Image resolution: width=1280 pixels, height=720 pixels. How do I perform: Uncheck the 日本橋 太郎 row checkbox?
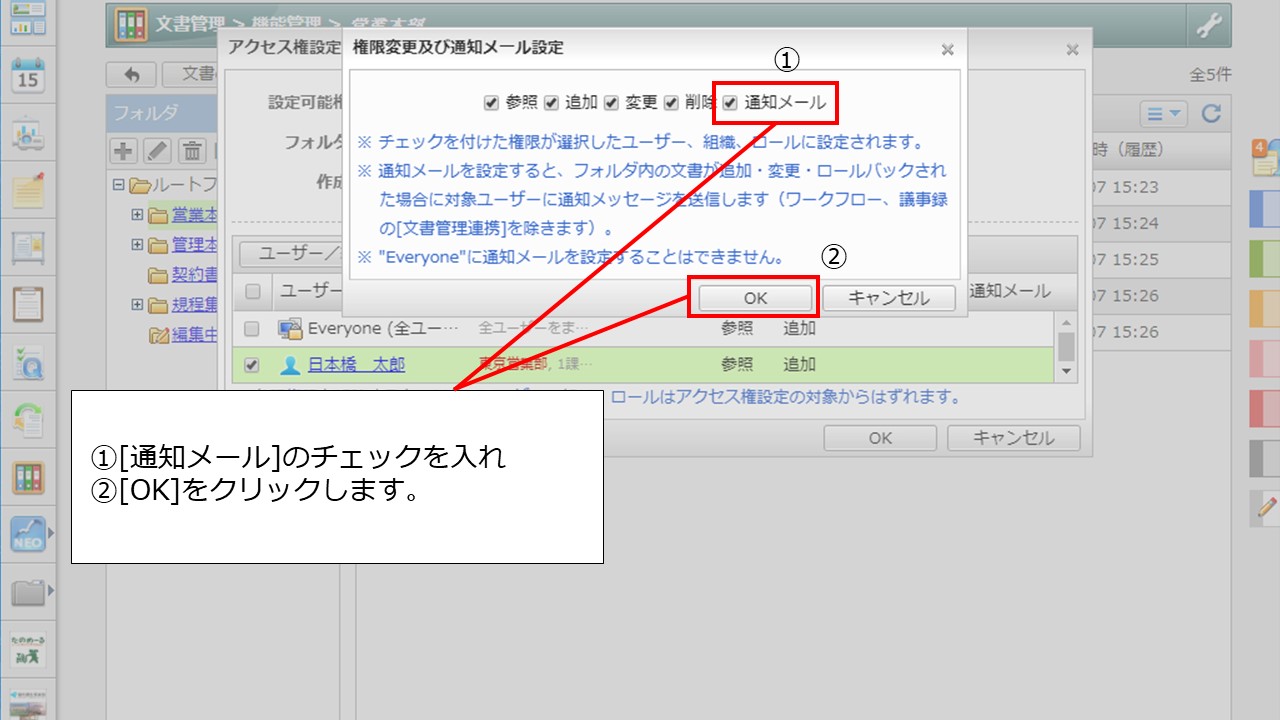[252, 365]
